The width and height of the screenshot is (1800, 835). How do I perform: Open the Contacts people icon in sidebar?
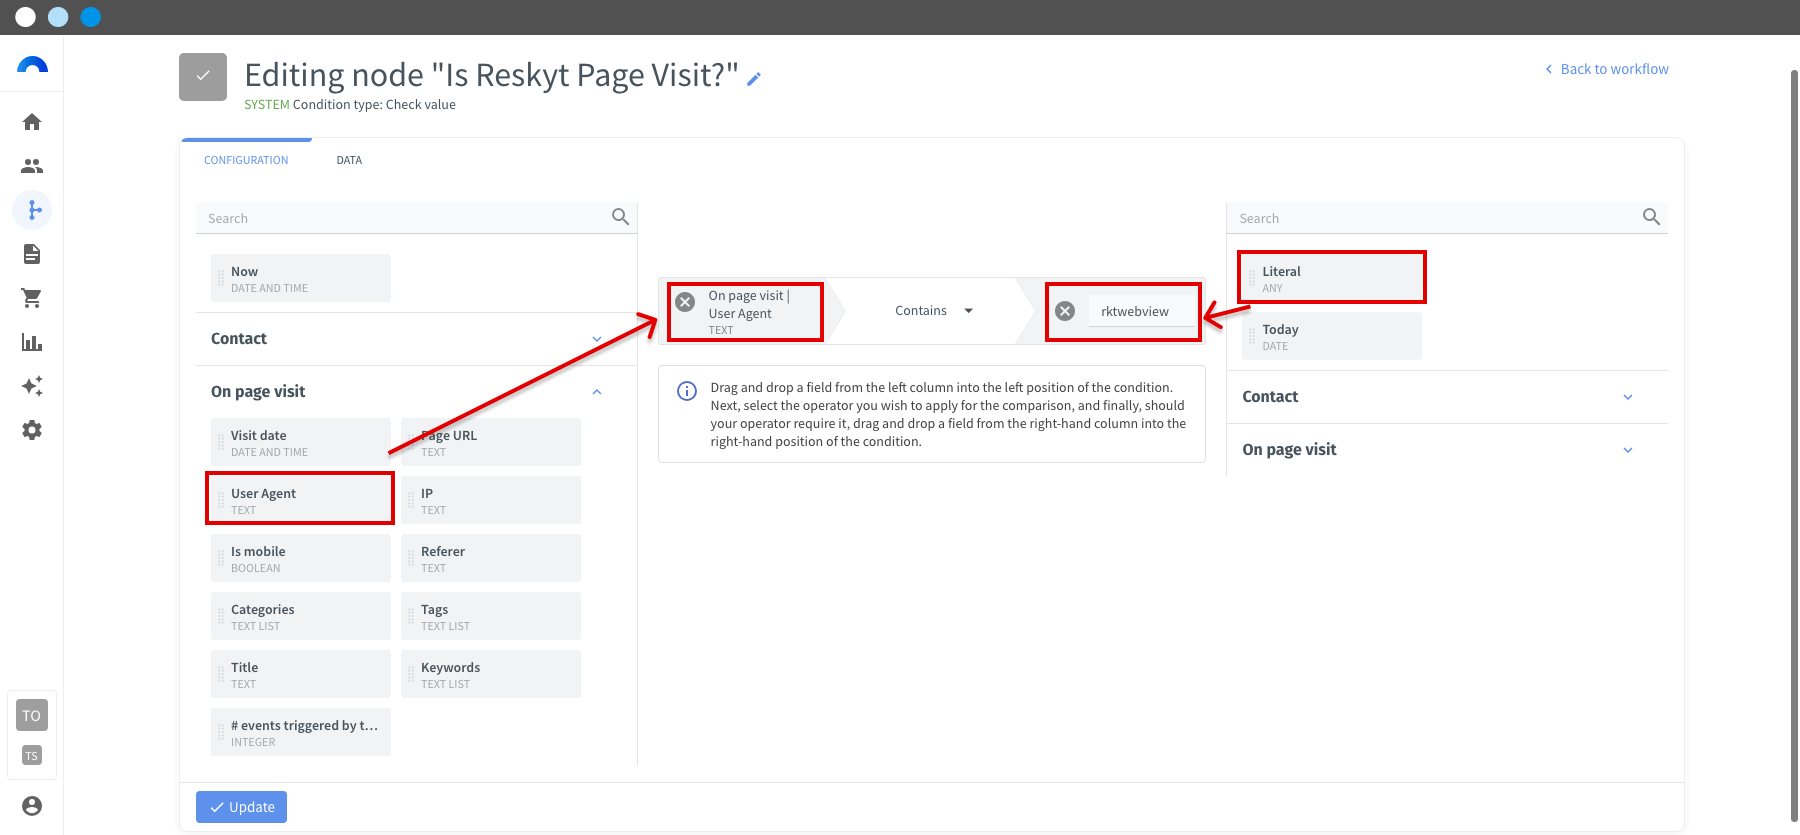(x=32, y=166)
